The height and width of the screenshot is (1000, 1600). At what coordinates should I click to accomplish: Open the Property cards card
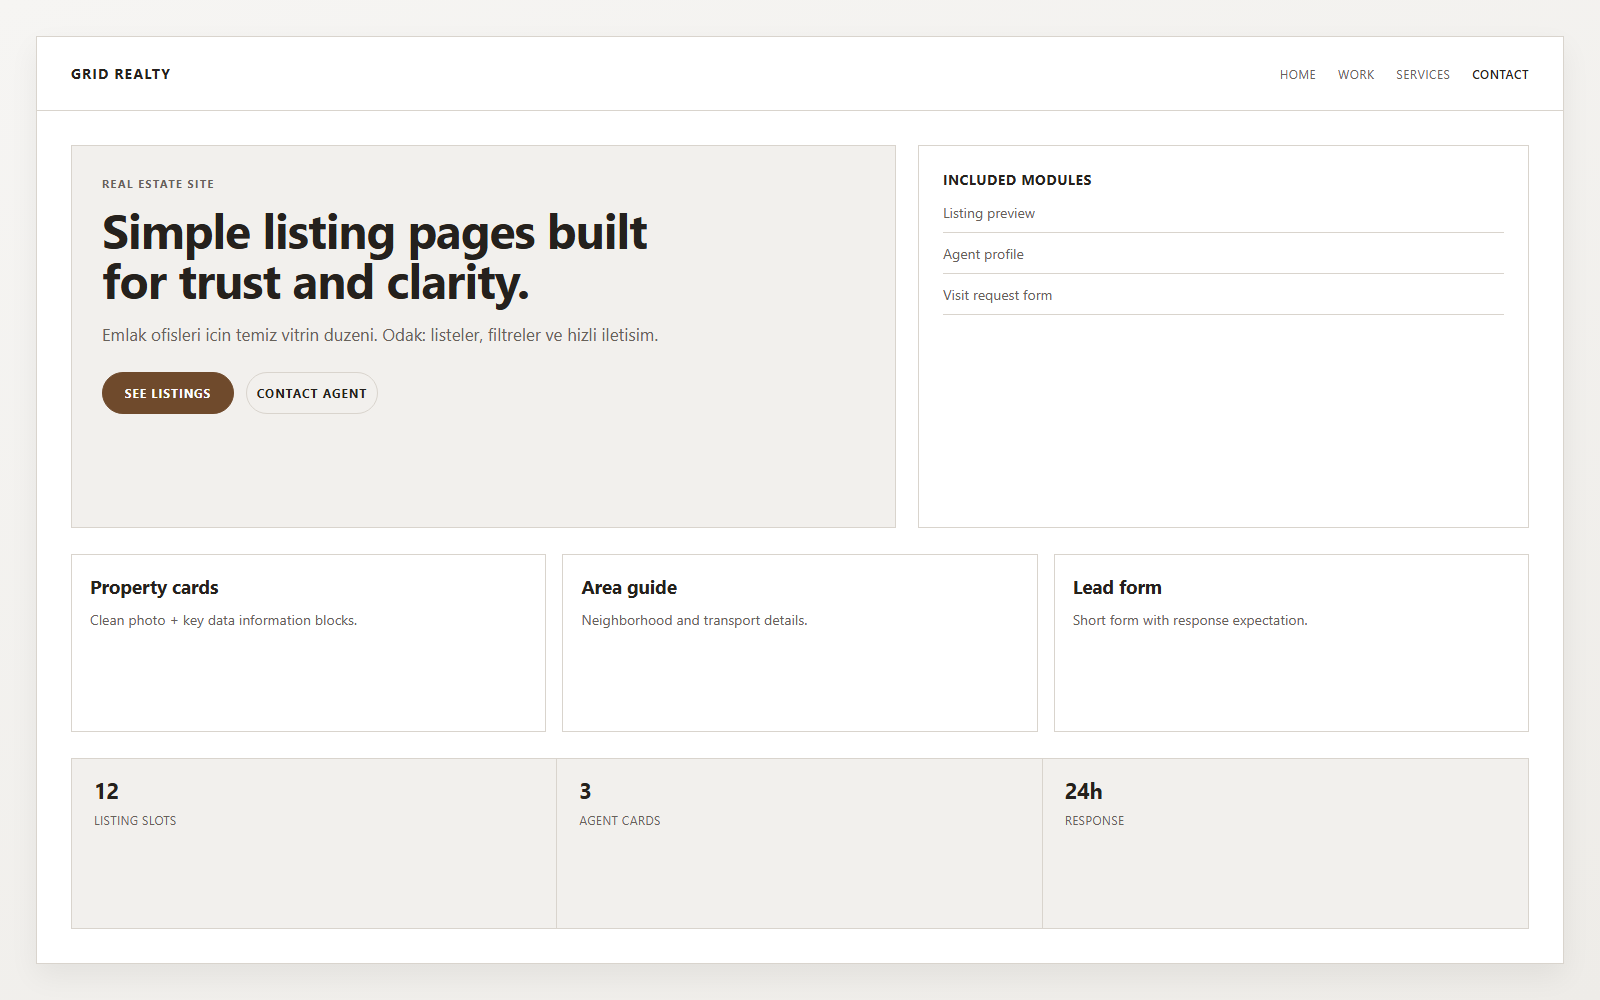point(307,642)
